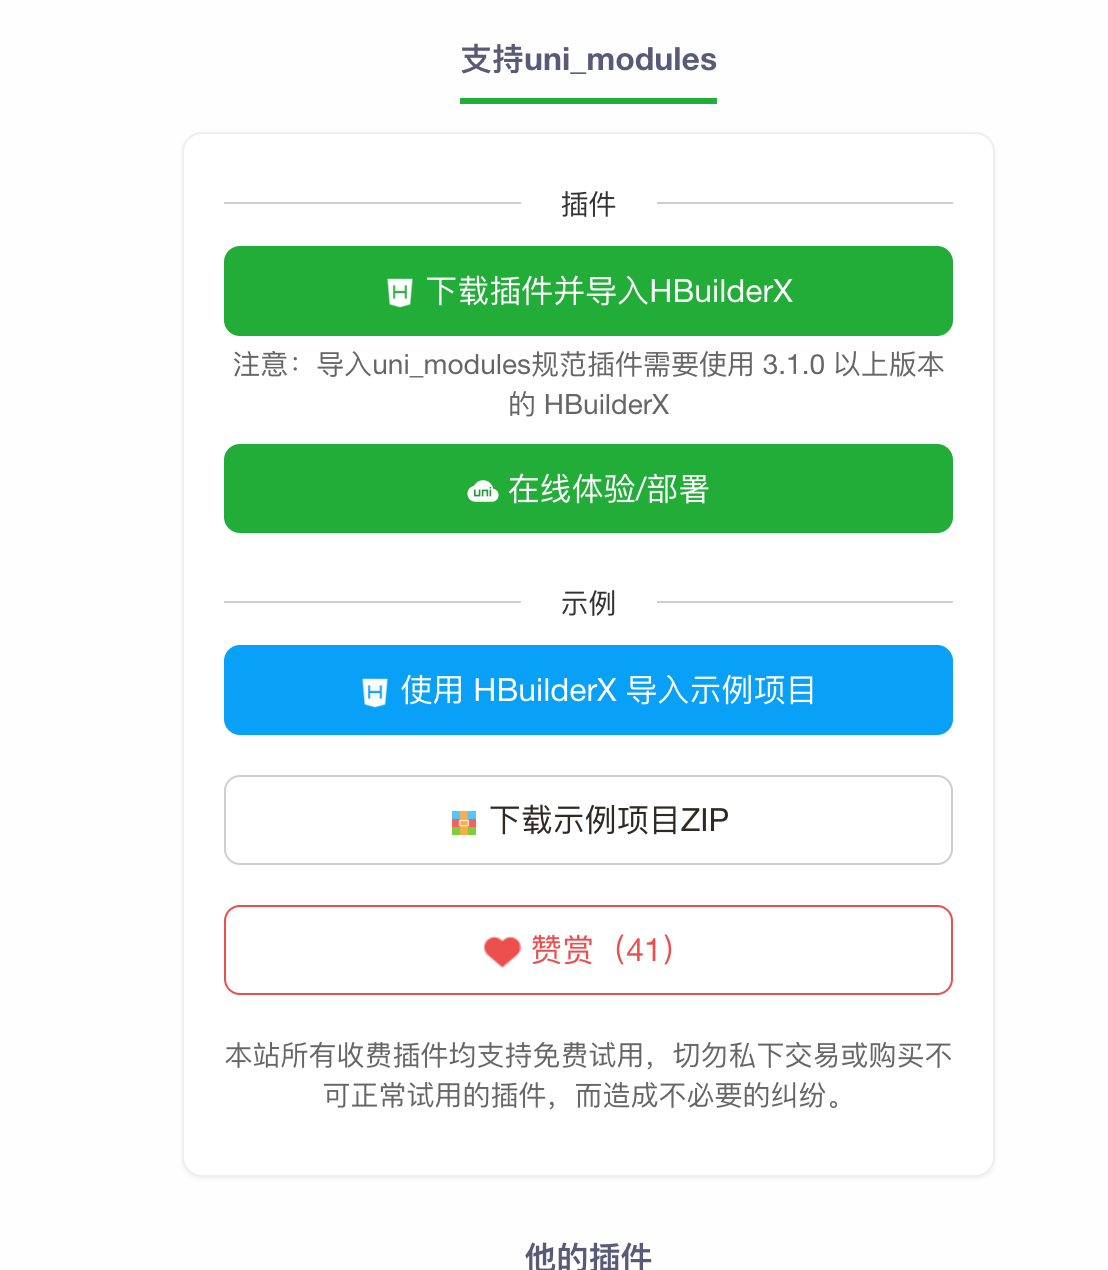Click 赞赏 reward button label
The image size is (1108, 1270).
tap(562, 949)
